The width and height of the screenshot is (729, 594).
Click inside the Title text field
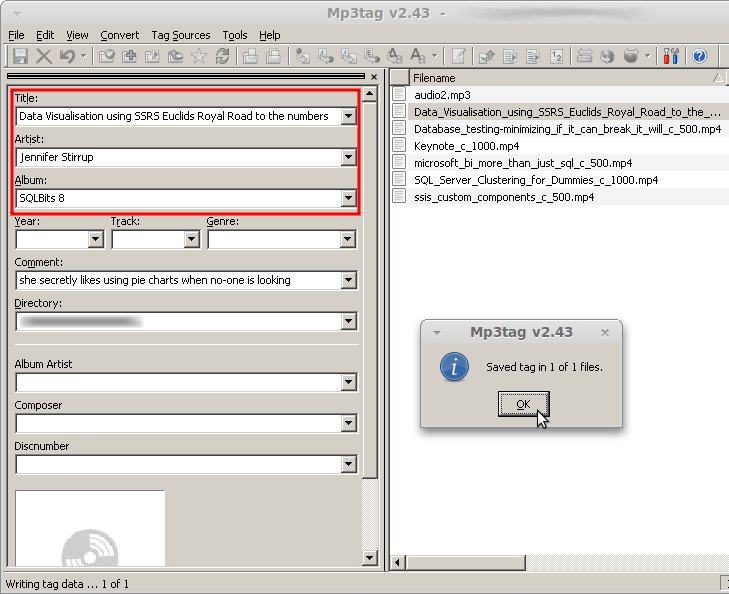[x=179, y=116]
